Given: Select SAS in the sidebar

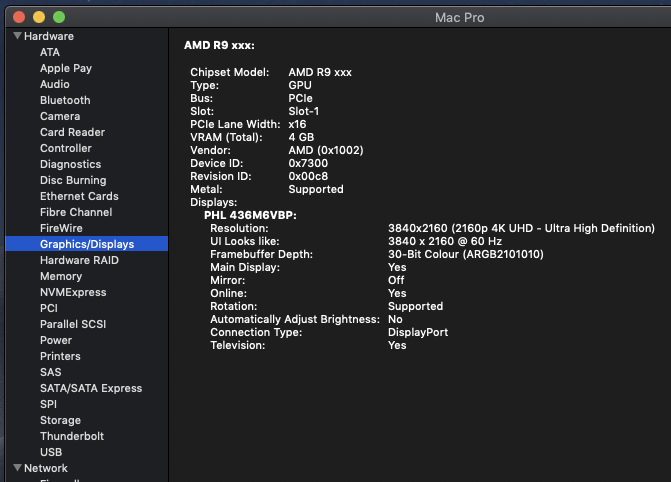Looking at the screenshot, I should (50, 372).
